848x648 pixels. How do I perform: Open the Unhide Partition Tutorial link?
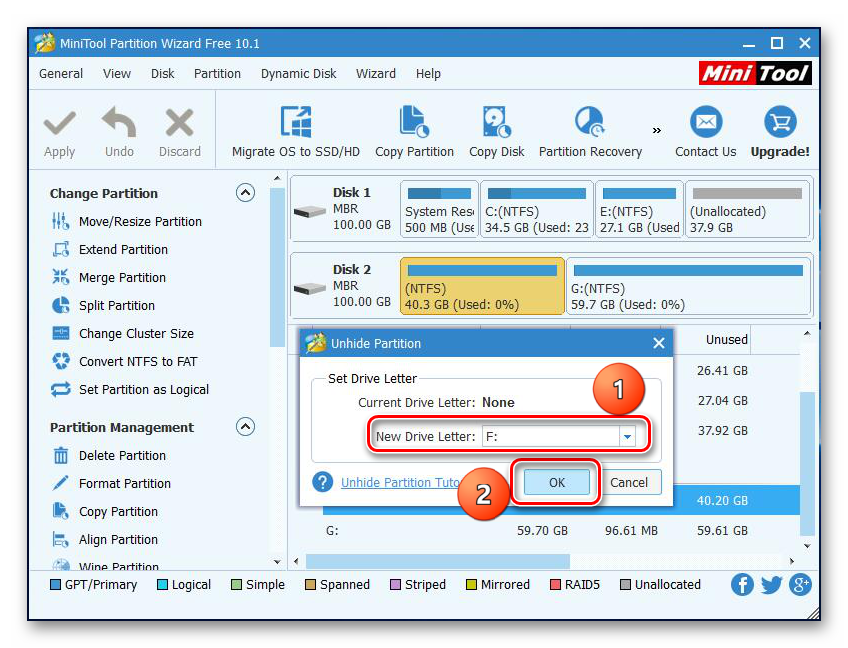(x=400, y=482)
